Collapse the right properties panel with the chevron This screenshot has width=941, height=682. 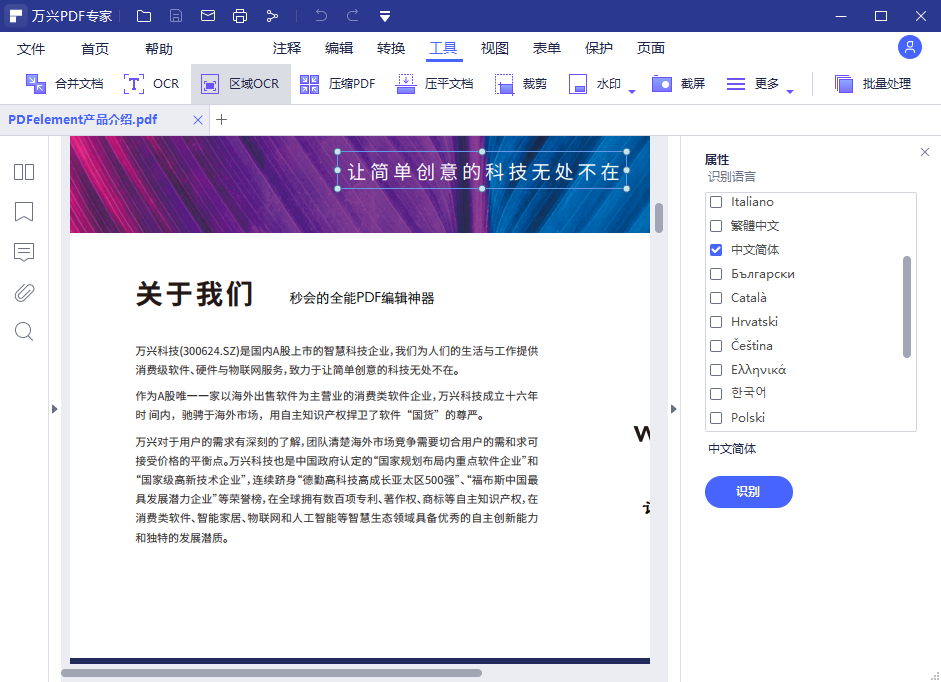[675, 408]
